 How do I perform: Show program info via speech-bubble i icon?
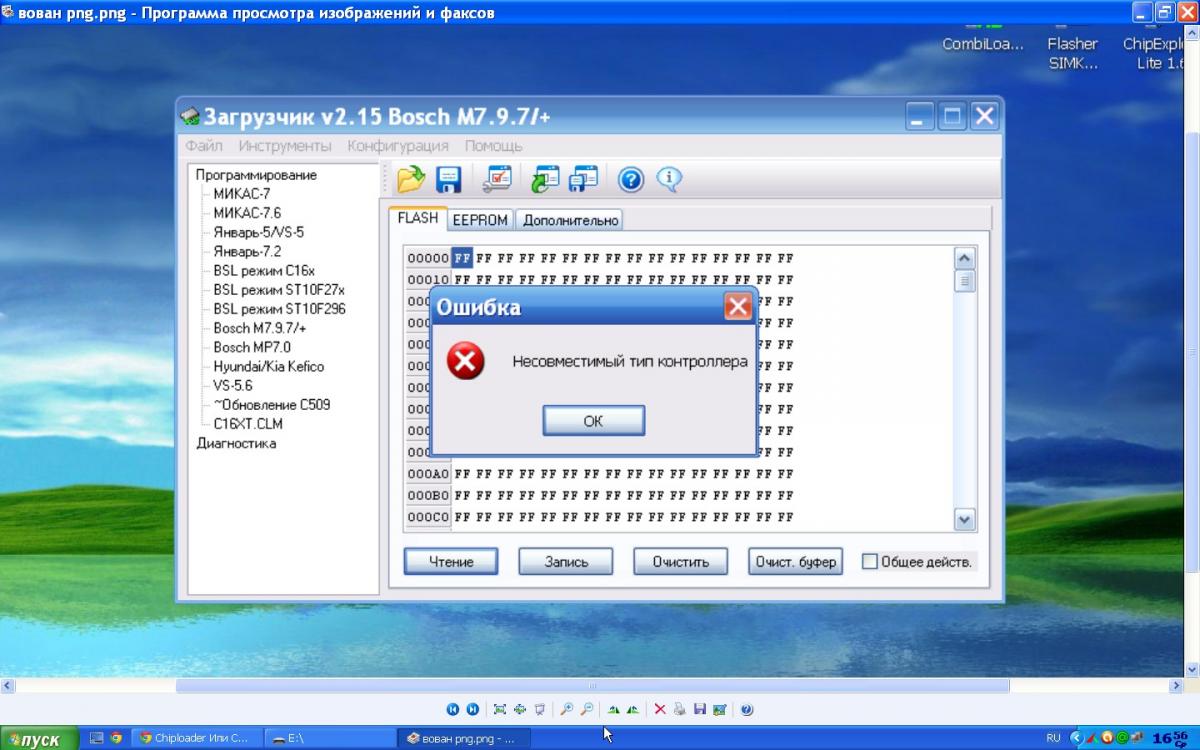pos(669,179)
